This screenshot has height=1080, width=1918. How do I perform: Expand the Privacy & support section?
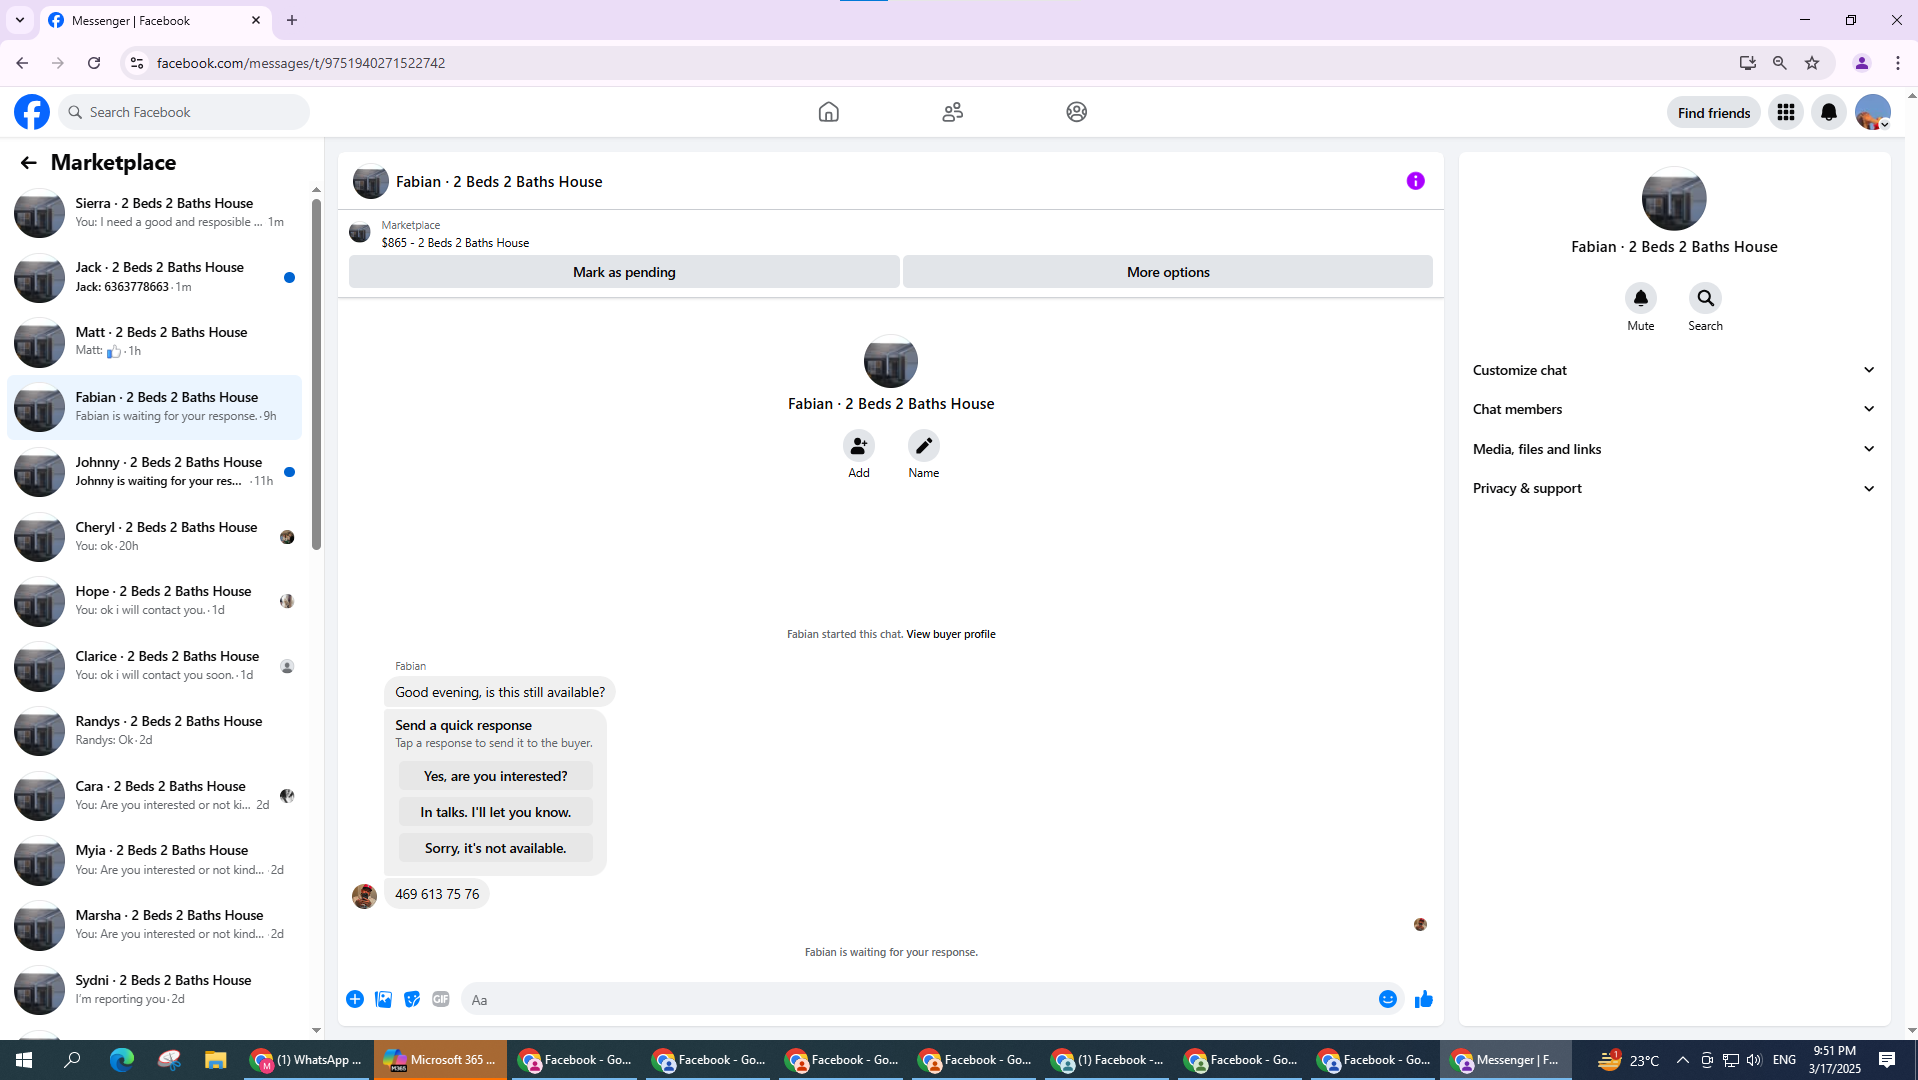[x=1674, y=488]
